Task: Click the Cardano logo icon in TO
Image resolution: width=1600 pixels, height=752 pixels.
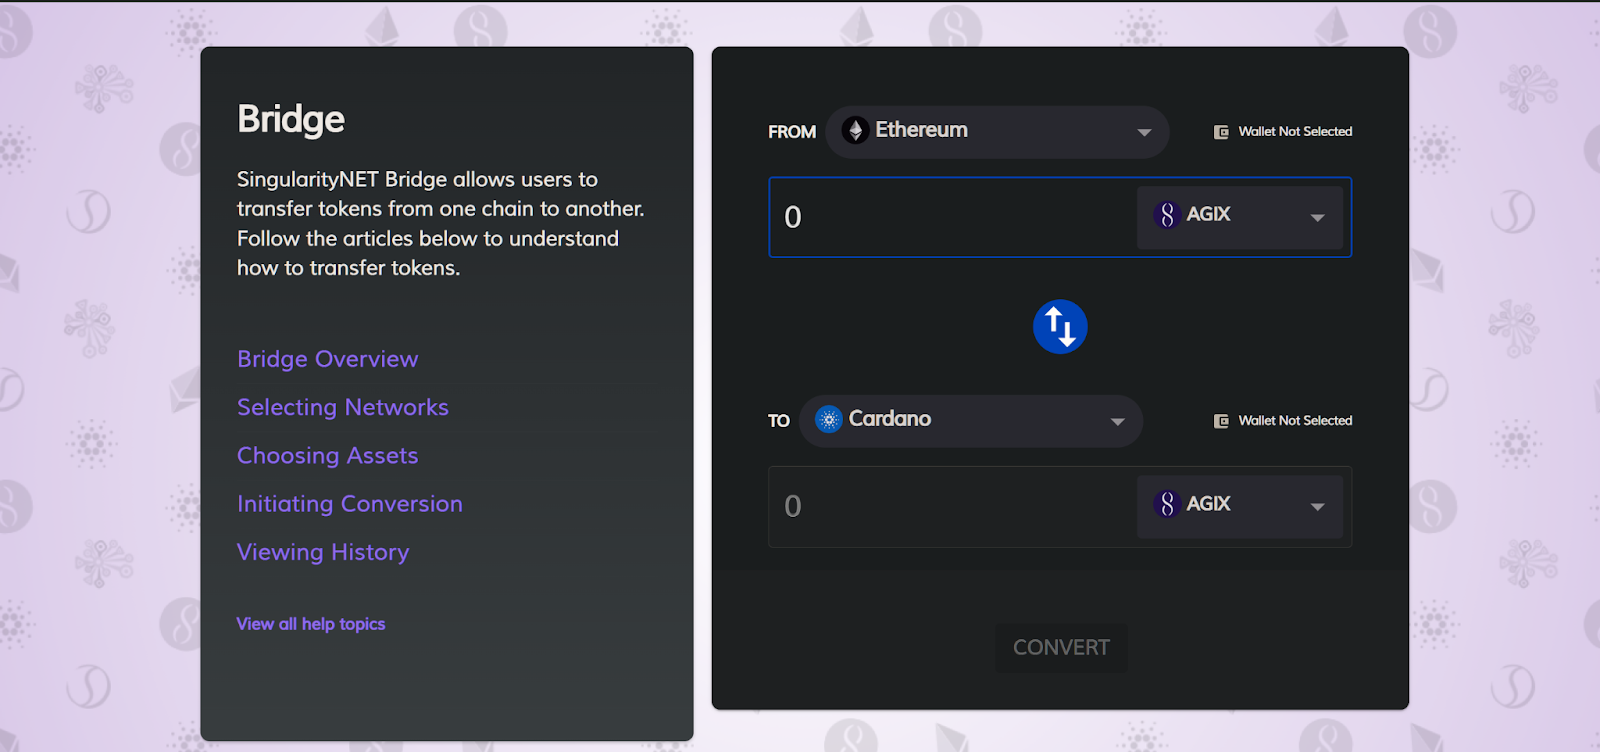Action: pyautogui.click(x=829, y=420)
